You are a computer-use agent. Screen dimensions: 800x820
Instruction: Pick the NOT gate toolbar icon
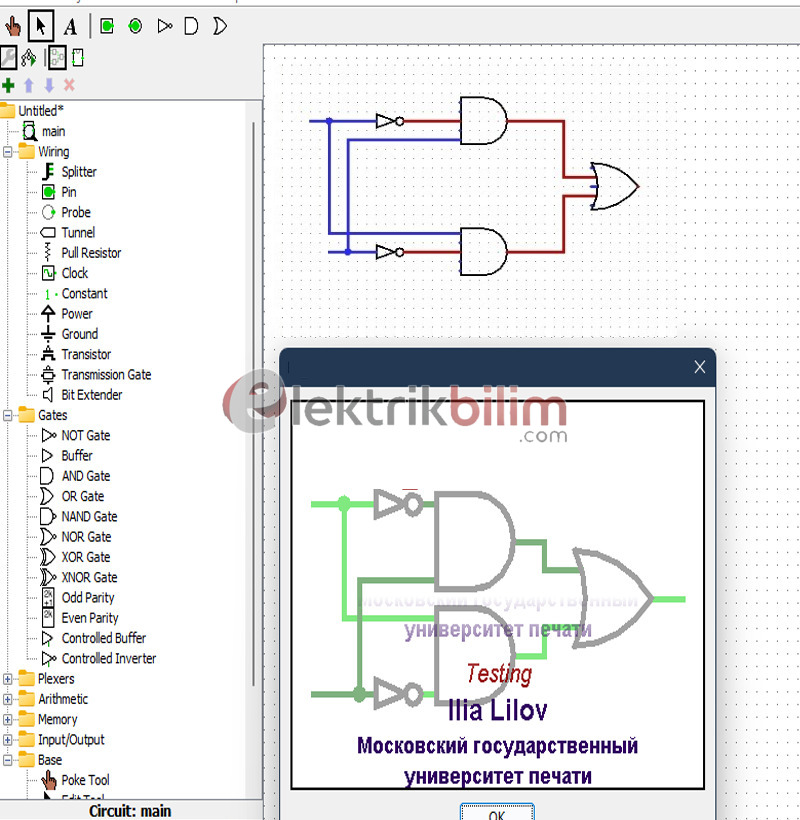click(x=164, y=26)
